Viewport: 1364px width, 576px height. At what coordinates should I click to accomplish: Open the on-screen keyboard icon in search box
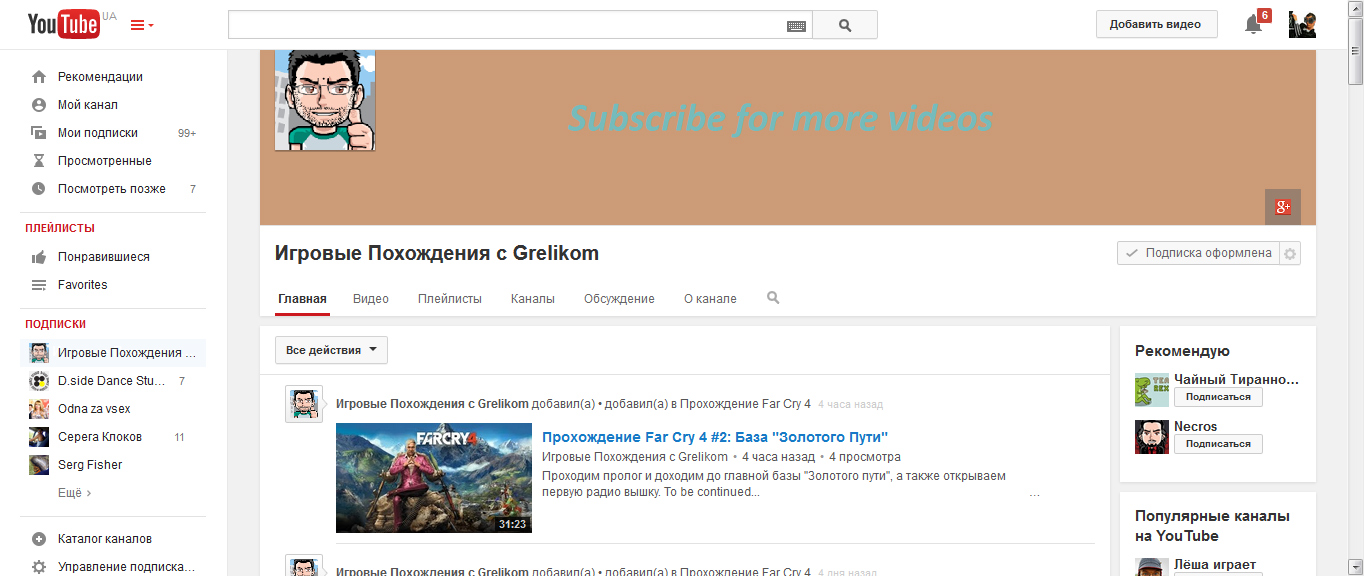point(796,26)
